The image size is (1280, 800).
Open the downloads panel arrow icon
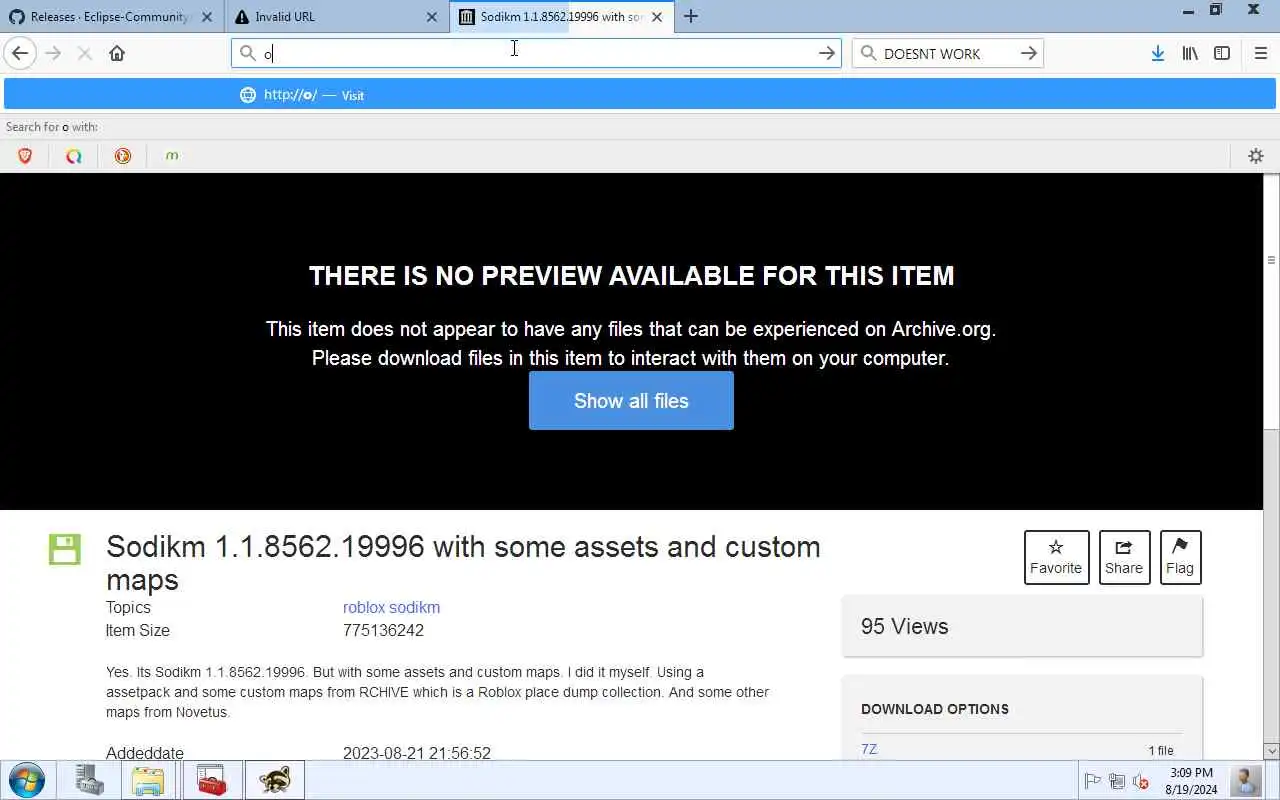pos(1157,53)
